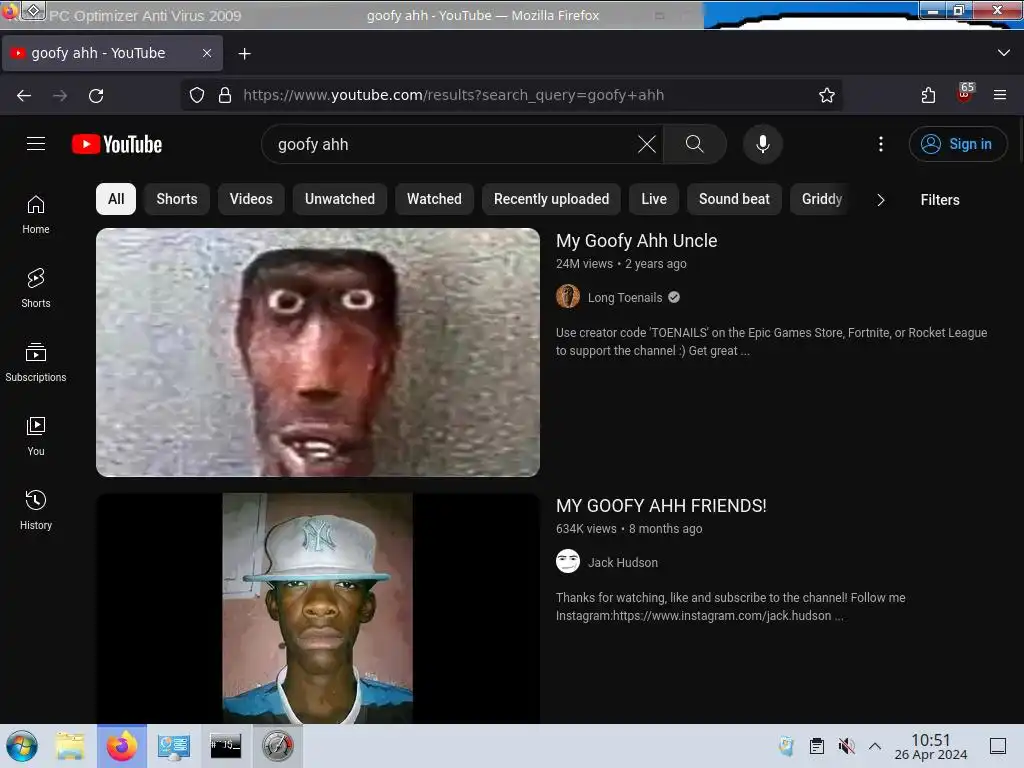Open the My Goofy Ahh Uncle video title
Image resolution: width=1024 pixels, height=768 pixels.
point(636,241)
